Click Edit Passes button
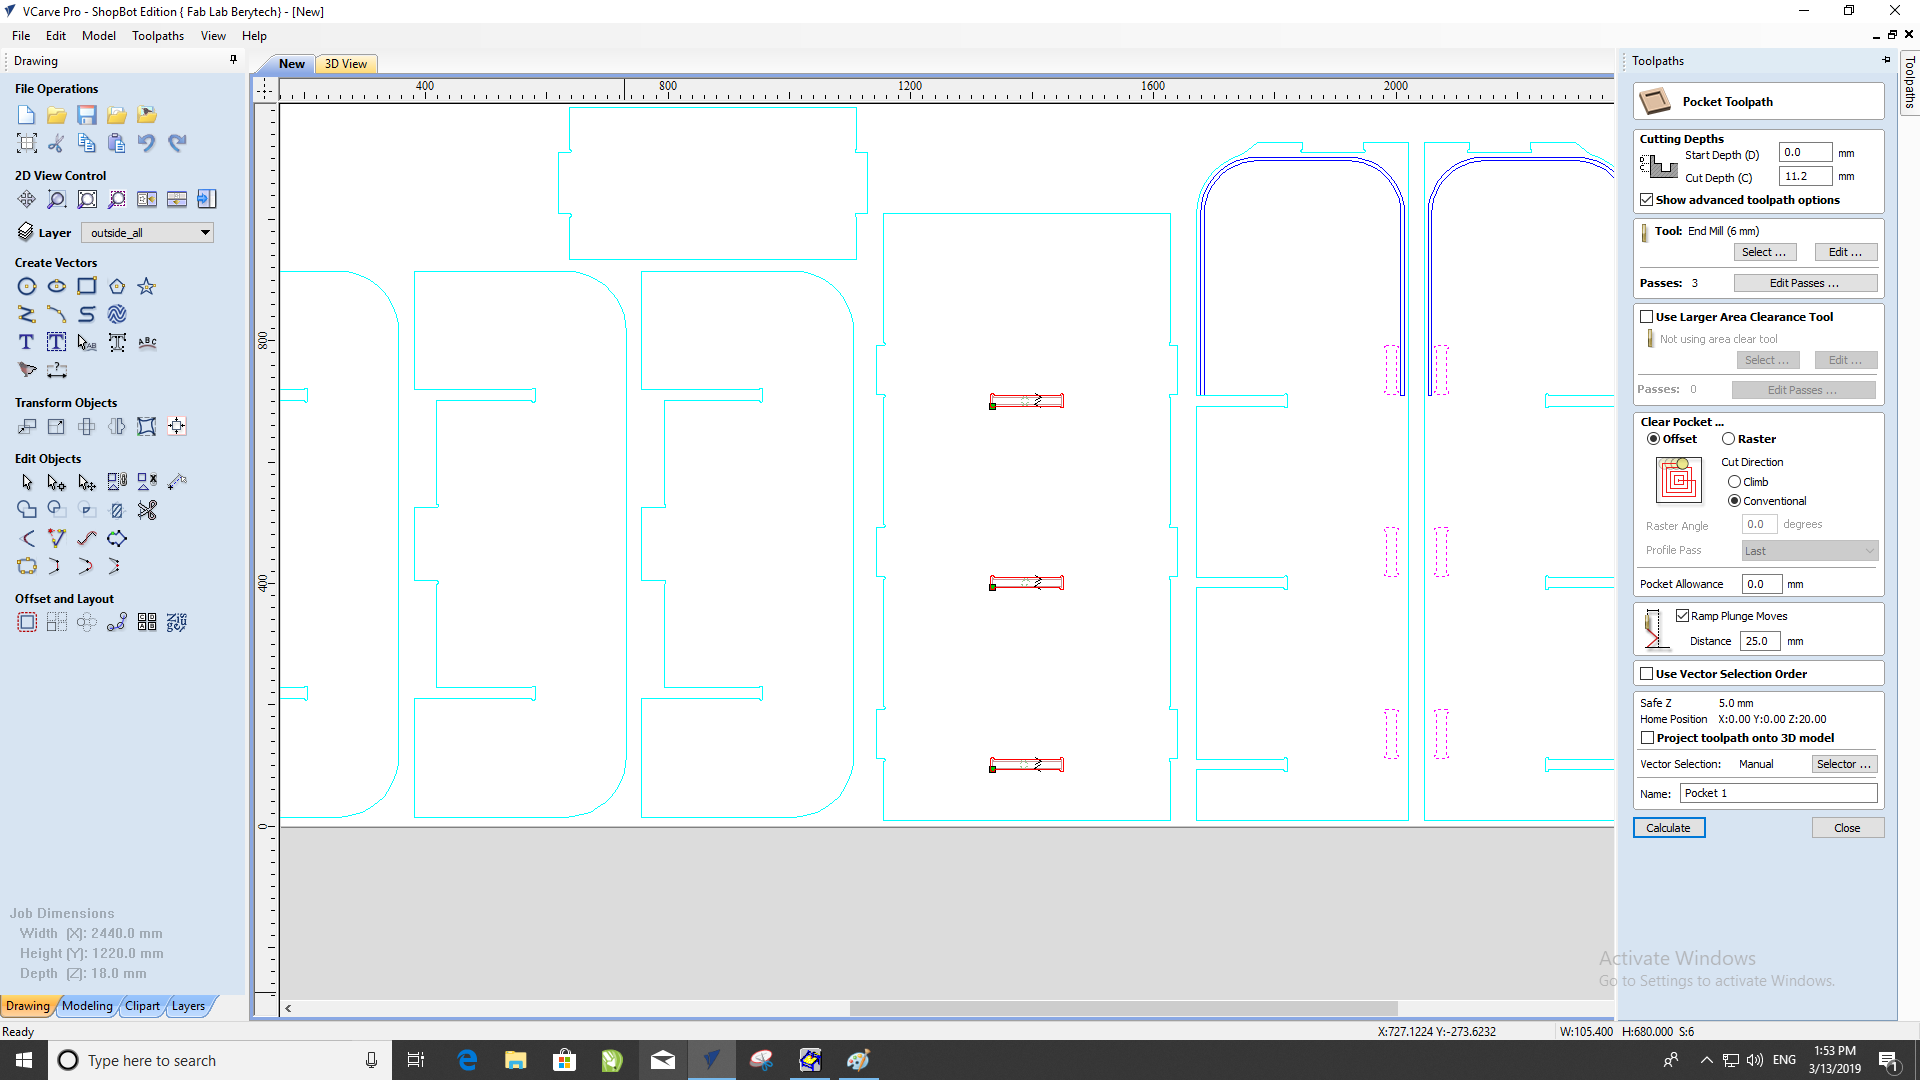This screenshot has width=1920, height=1080. (x=1804, y=283)
